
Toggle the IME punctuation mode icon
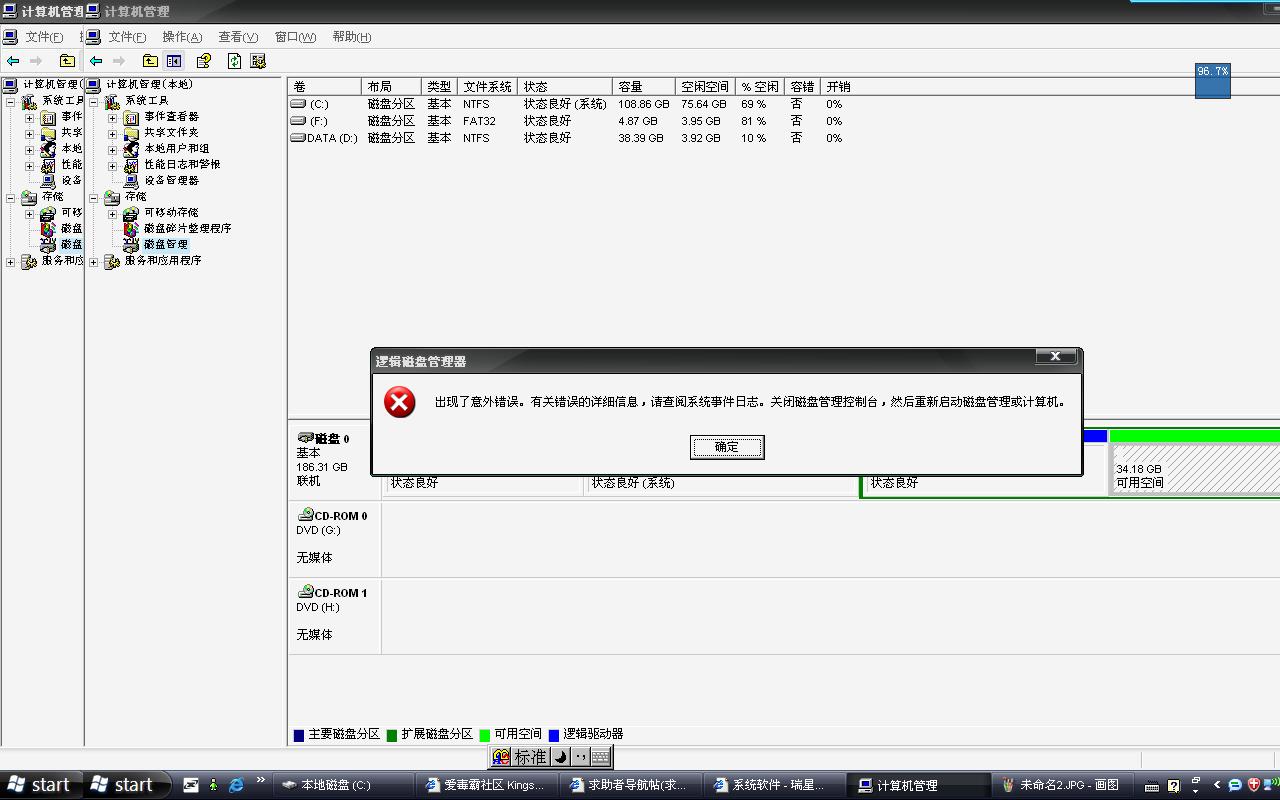click(x=580, y=757)
